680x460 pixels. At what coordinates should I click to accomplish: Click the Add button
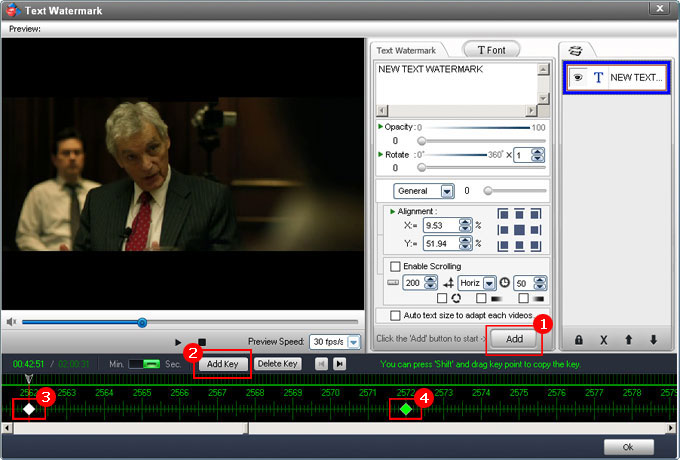514,339
